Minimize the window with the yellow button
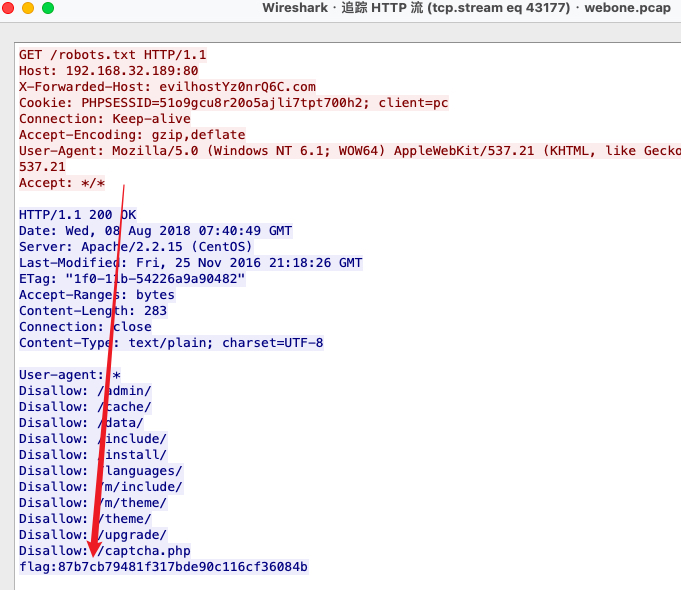Viewport: 681px width, 590px height. [x=29, y=8]
